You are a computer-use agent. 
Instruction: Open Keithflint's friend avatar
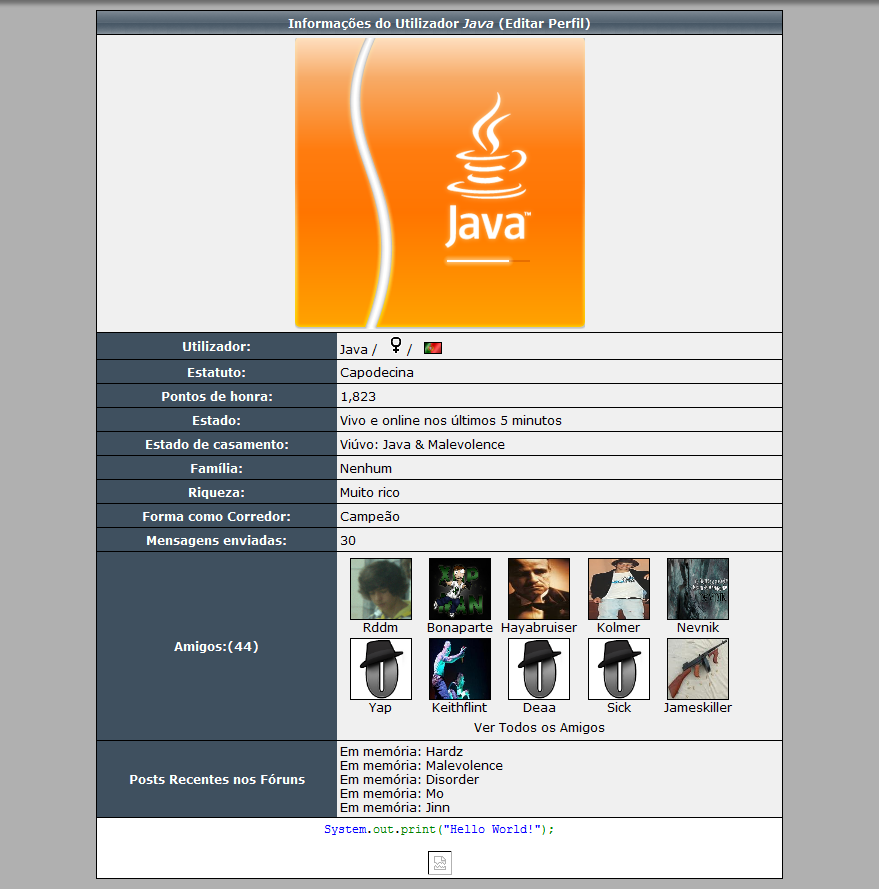pyautogui.click(x=460, y=669)
